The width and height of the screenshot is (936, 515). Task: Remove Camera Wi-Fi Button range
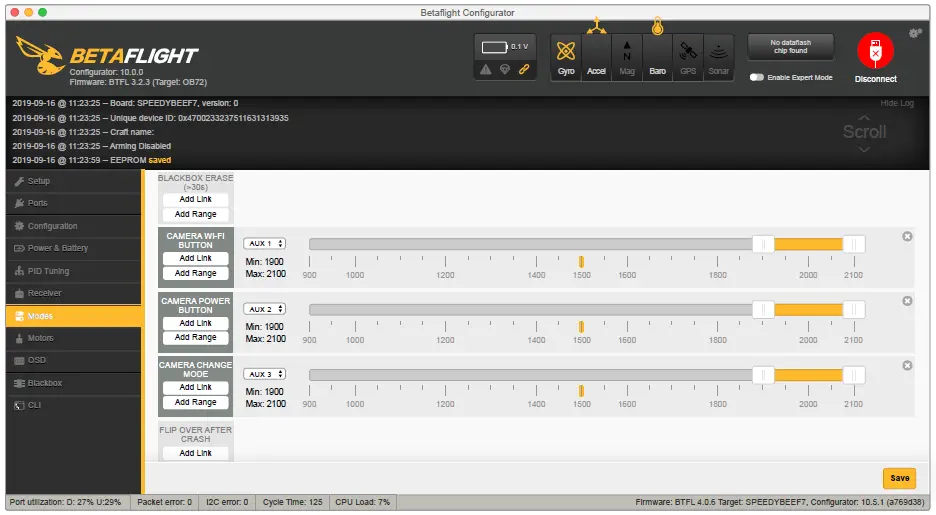(907, 236)
